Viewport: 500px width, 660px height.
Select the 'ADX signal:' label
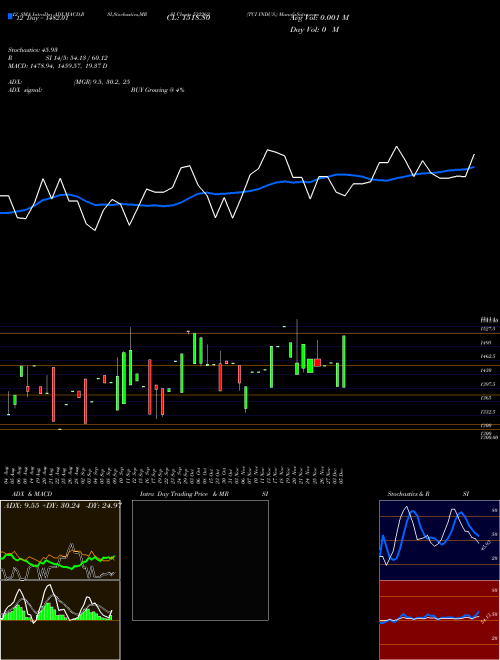coord(25,90)
